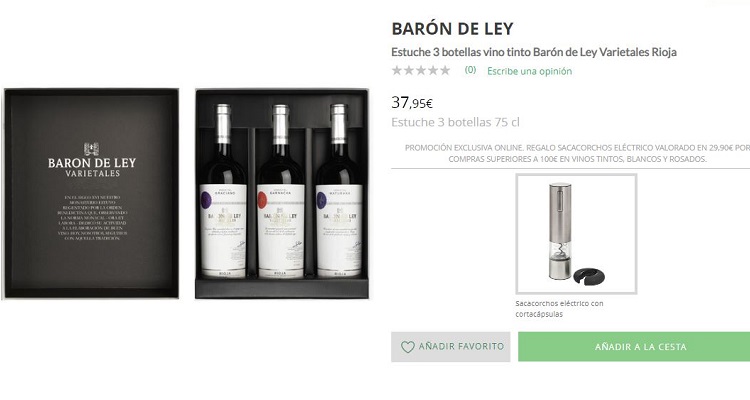Click the review count (0)
Viewport: 750px width, 400px height.
(x=470, y=70)
